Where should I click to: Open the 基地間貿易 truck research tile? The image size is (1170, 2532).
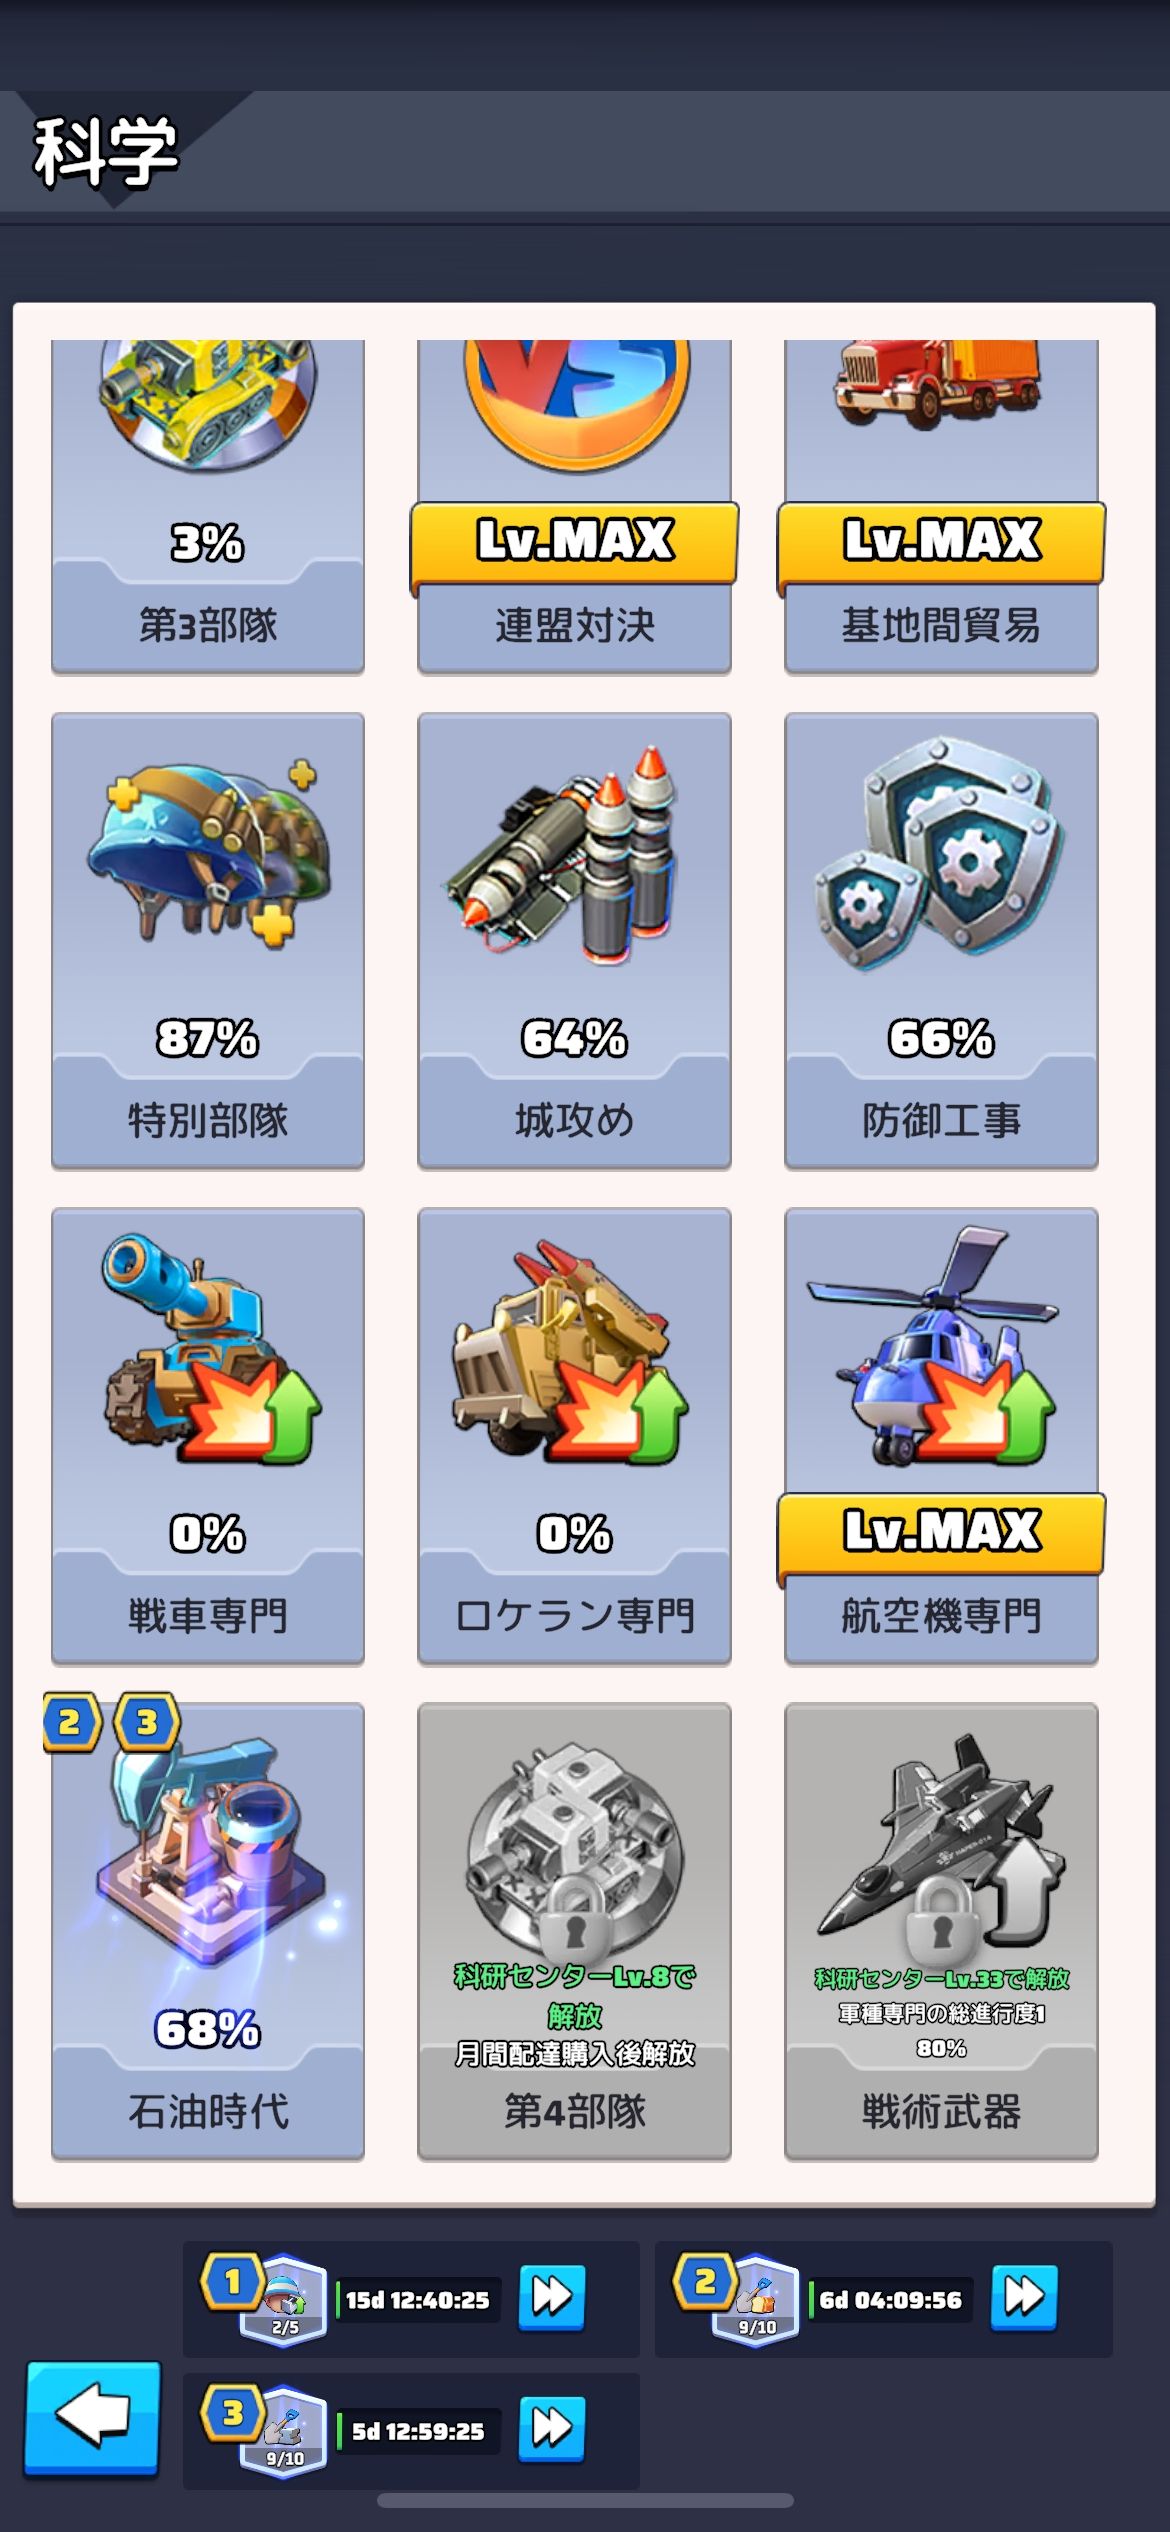(x=941, y=507)
